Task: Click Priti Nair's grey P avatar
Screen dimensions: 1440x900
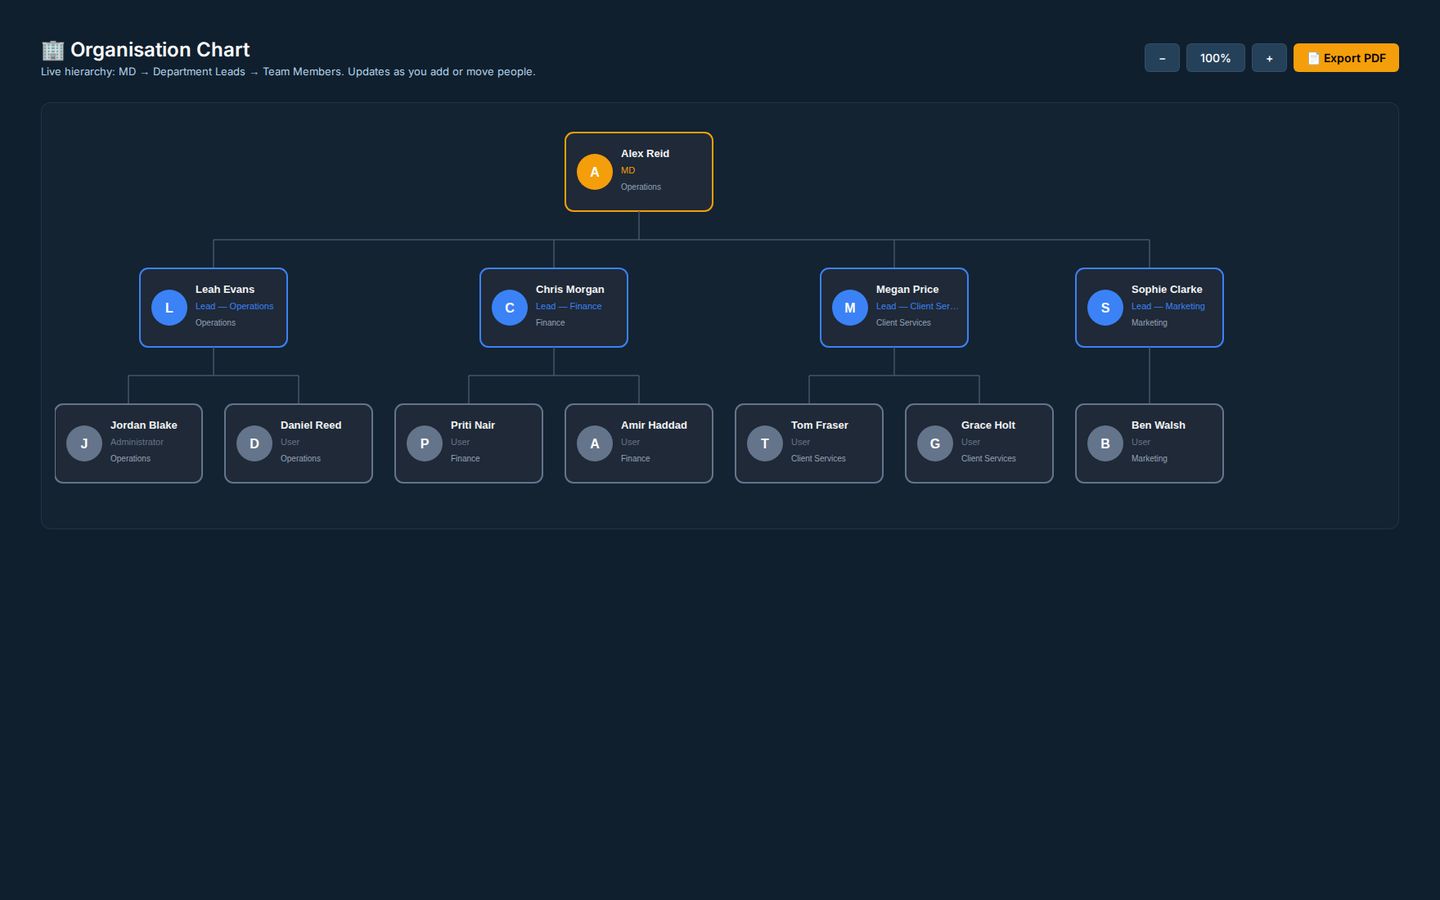Action: pyautogui.click(x=424, y=444)
